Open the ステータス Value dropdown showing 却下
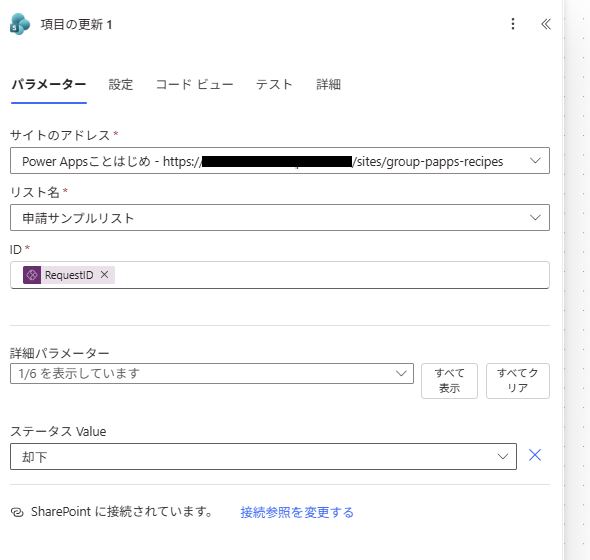Screen dimensions: 590x560 click(x=263, y=457)
